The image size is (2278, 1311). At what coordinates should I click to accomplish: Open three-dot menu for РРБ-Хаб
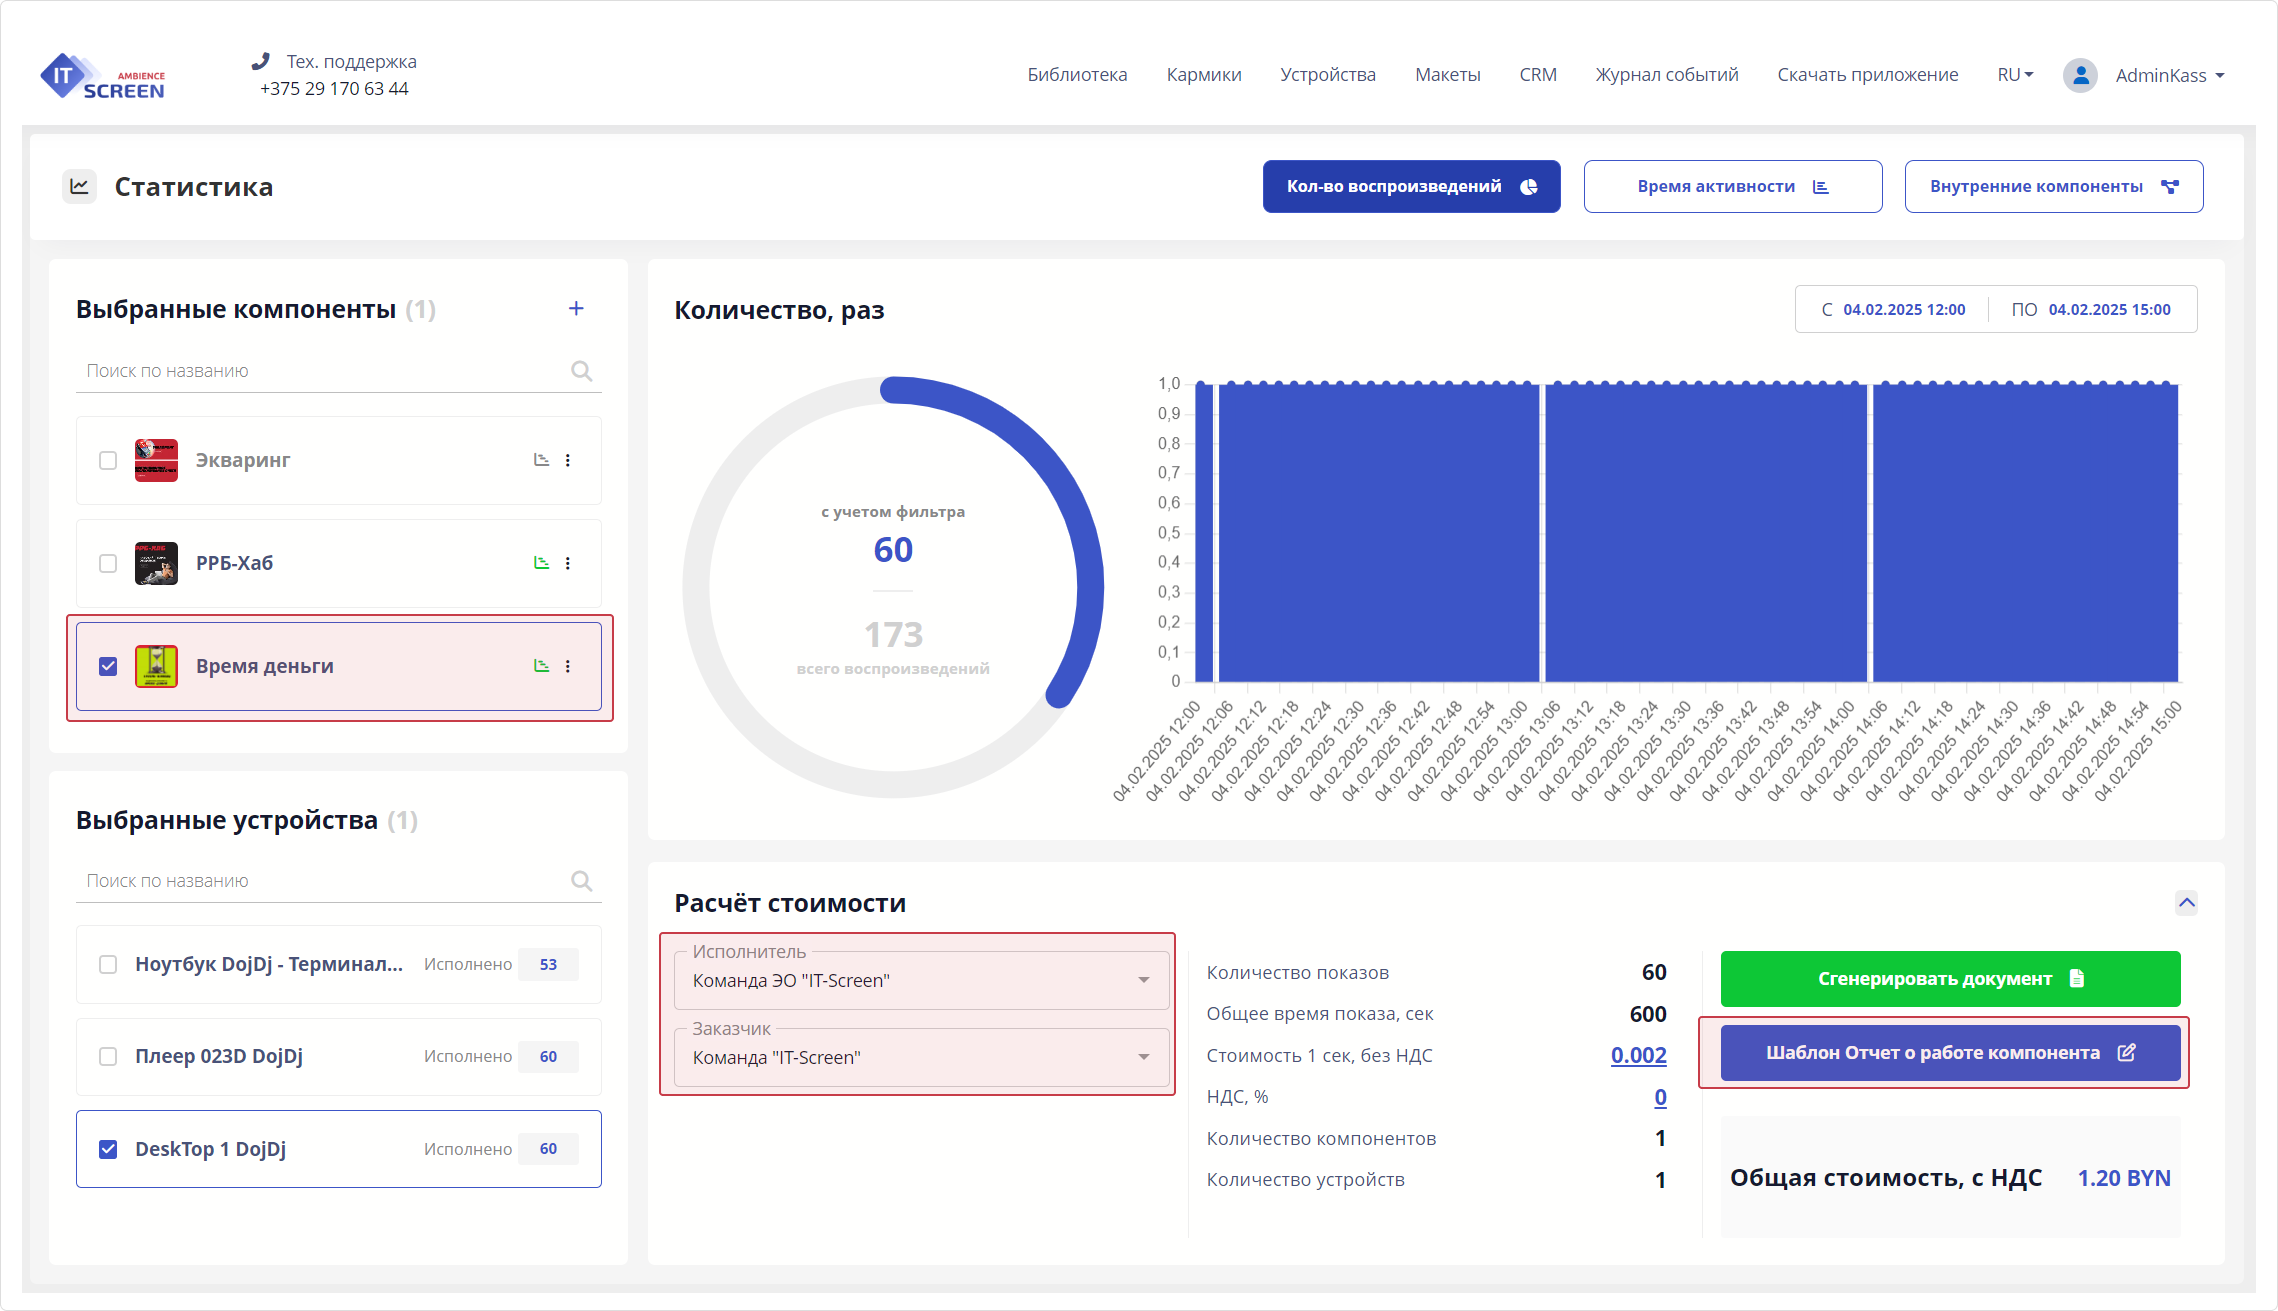coord(568,563)
